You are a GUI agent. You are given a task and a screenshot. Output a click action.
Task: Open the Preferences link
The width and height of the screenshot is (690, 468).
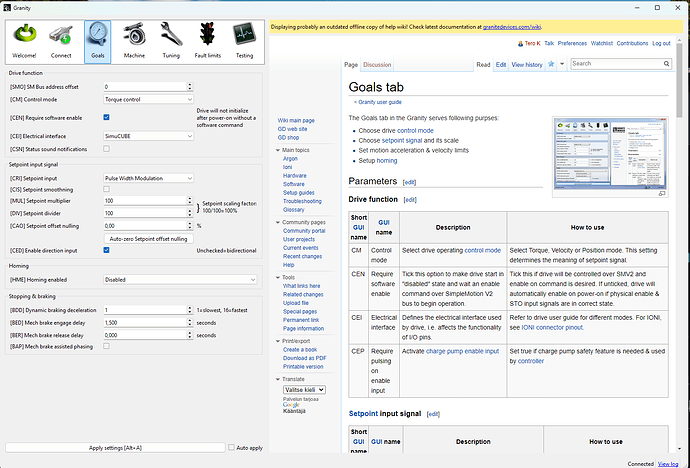(572, 44)
